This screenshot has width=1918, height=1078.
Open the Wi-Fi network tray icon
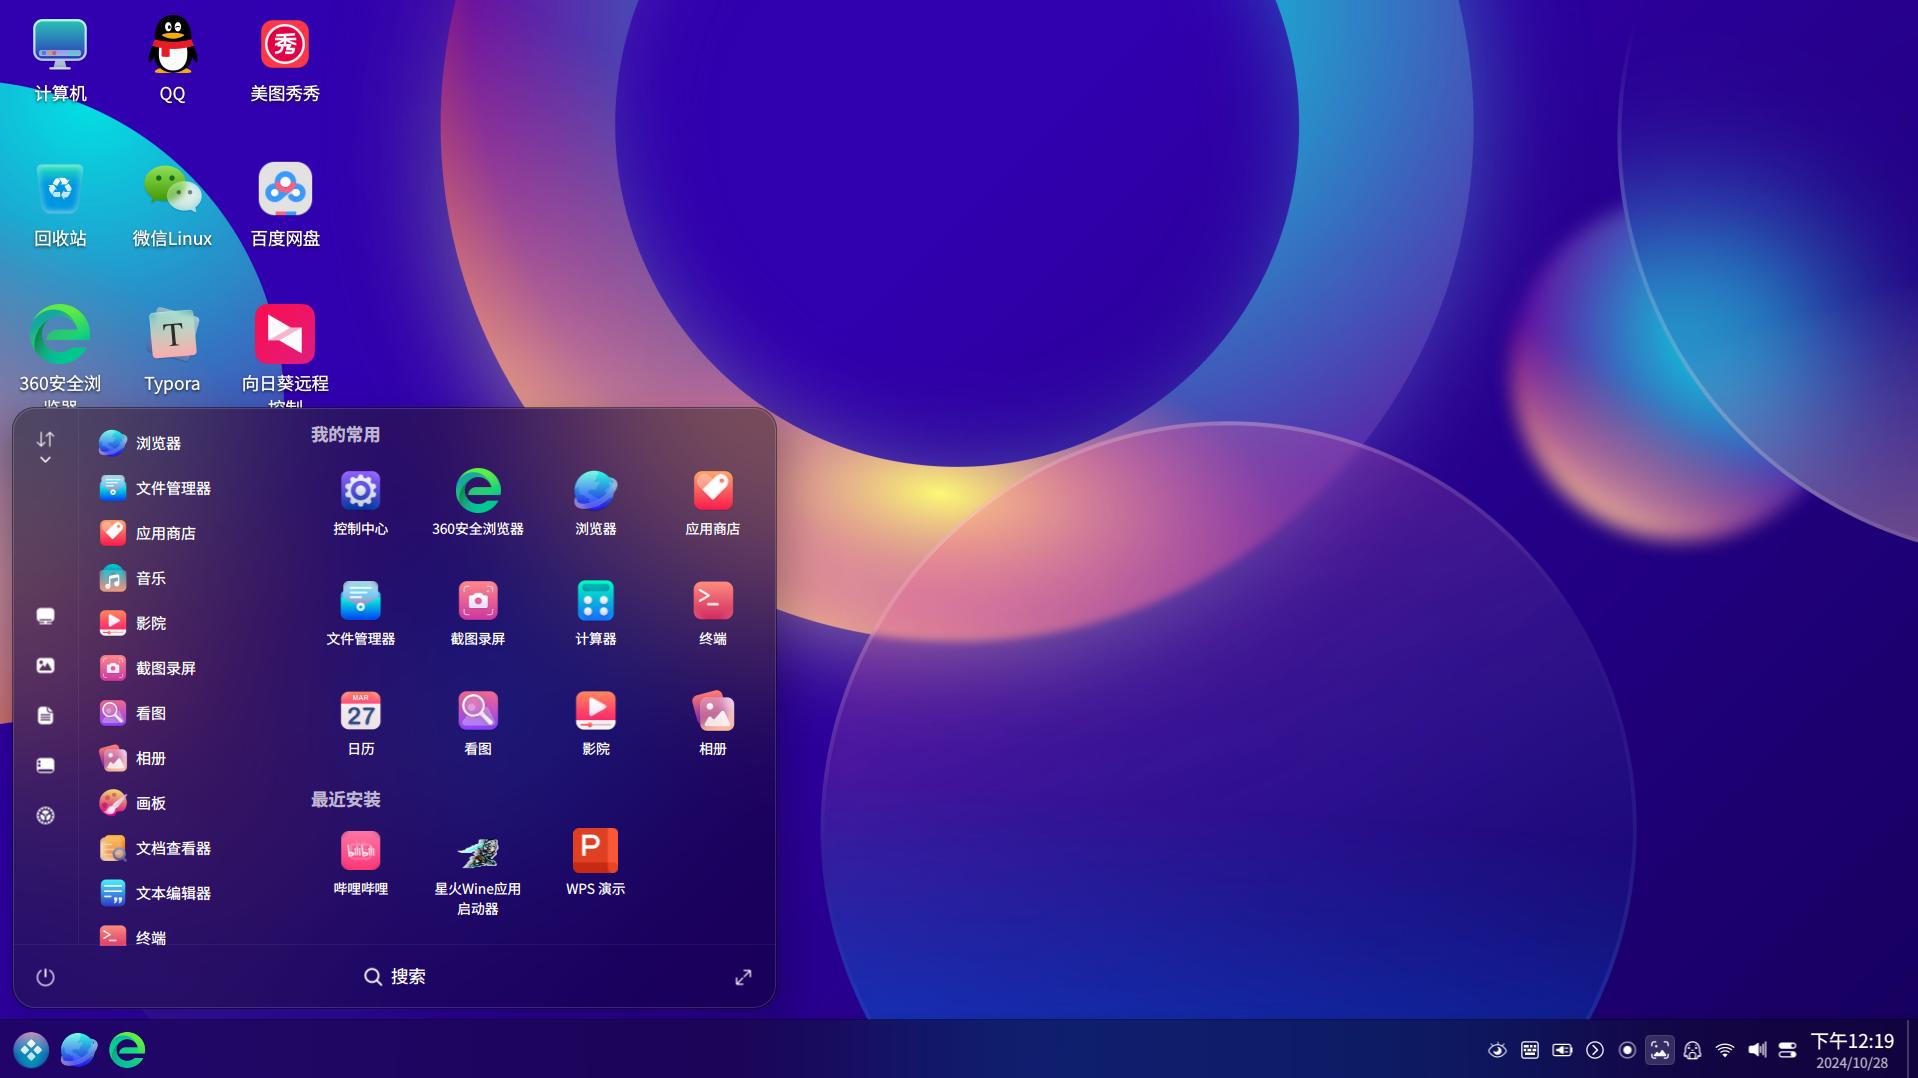pyautogui.click(x=1725, y=1050)
